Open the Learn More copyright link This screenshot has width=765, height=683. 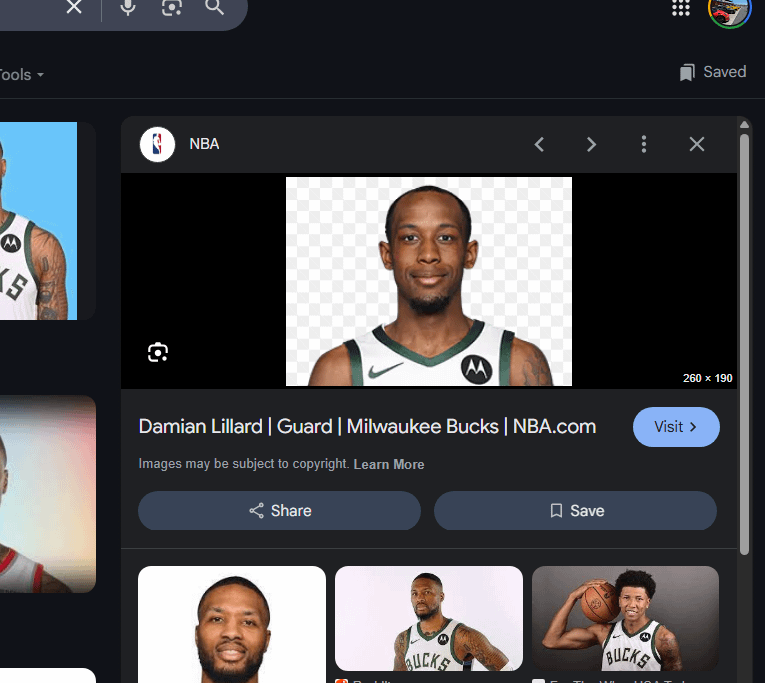coord(389,464)
